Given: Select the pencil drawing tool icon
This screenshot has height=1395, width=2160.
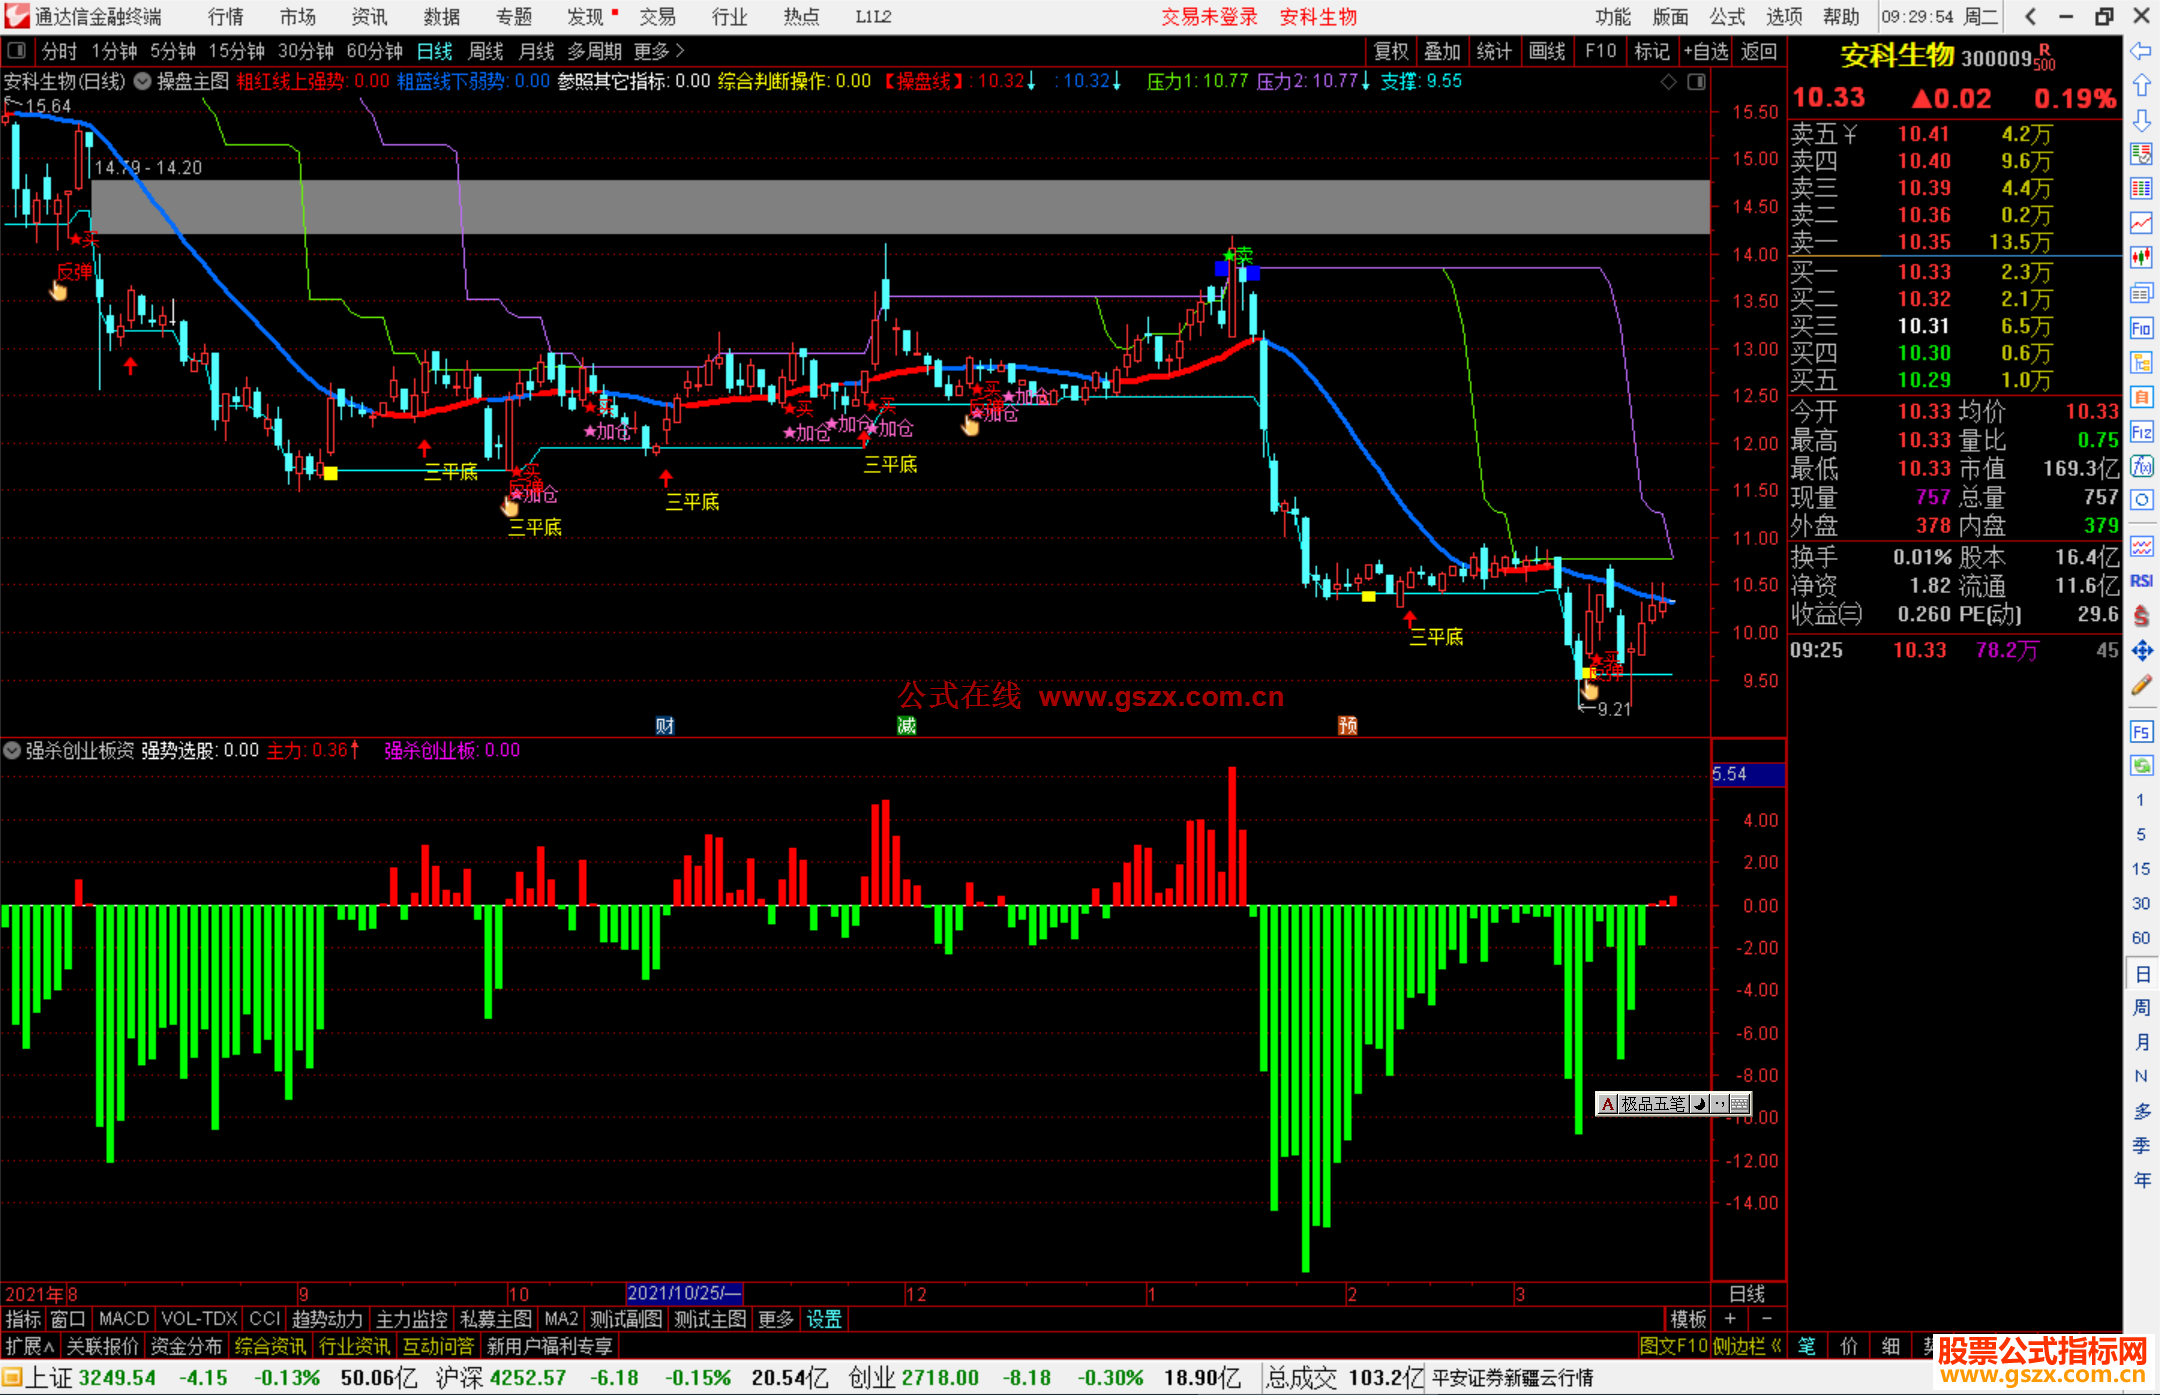Looking at the screenshot, I should point(2141,685).
